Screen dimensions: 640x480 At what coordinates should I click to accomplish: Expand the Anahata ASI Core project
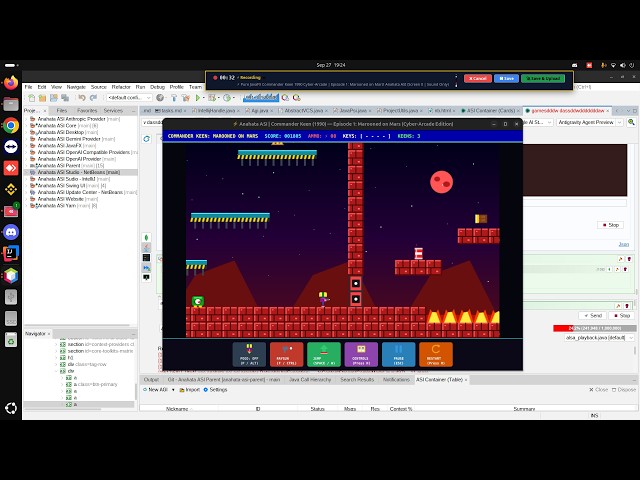[27, 126]
